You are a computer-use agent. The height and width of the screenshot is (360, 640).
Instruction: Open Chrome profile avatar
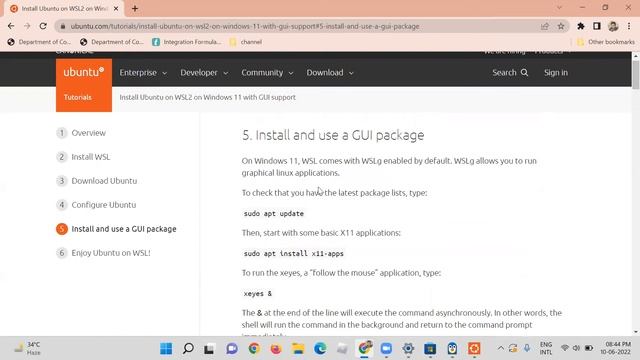[613, 26]
